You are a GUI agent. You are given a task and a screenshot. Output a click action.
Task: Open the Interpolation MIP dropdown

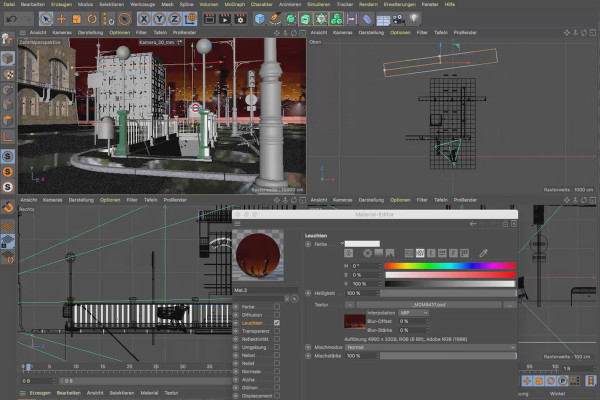413,313
